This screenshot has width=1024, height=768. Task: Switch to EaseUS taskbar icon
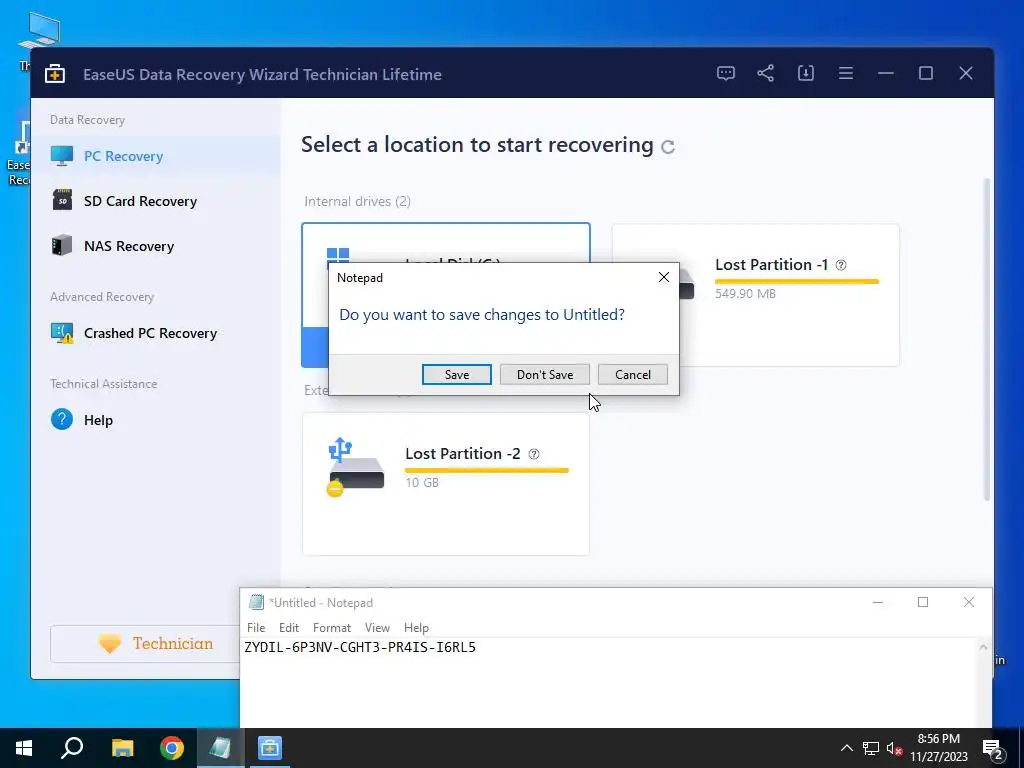click(x=269, y=748)
